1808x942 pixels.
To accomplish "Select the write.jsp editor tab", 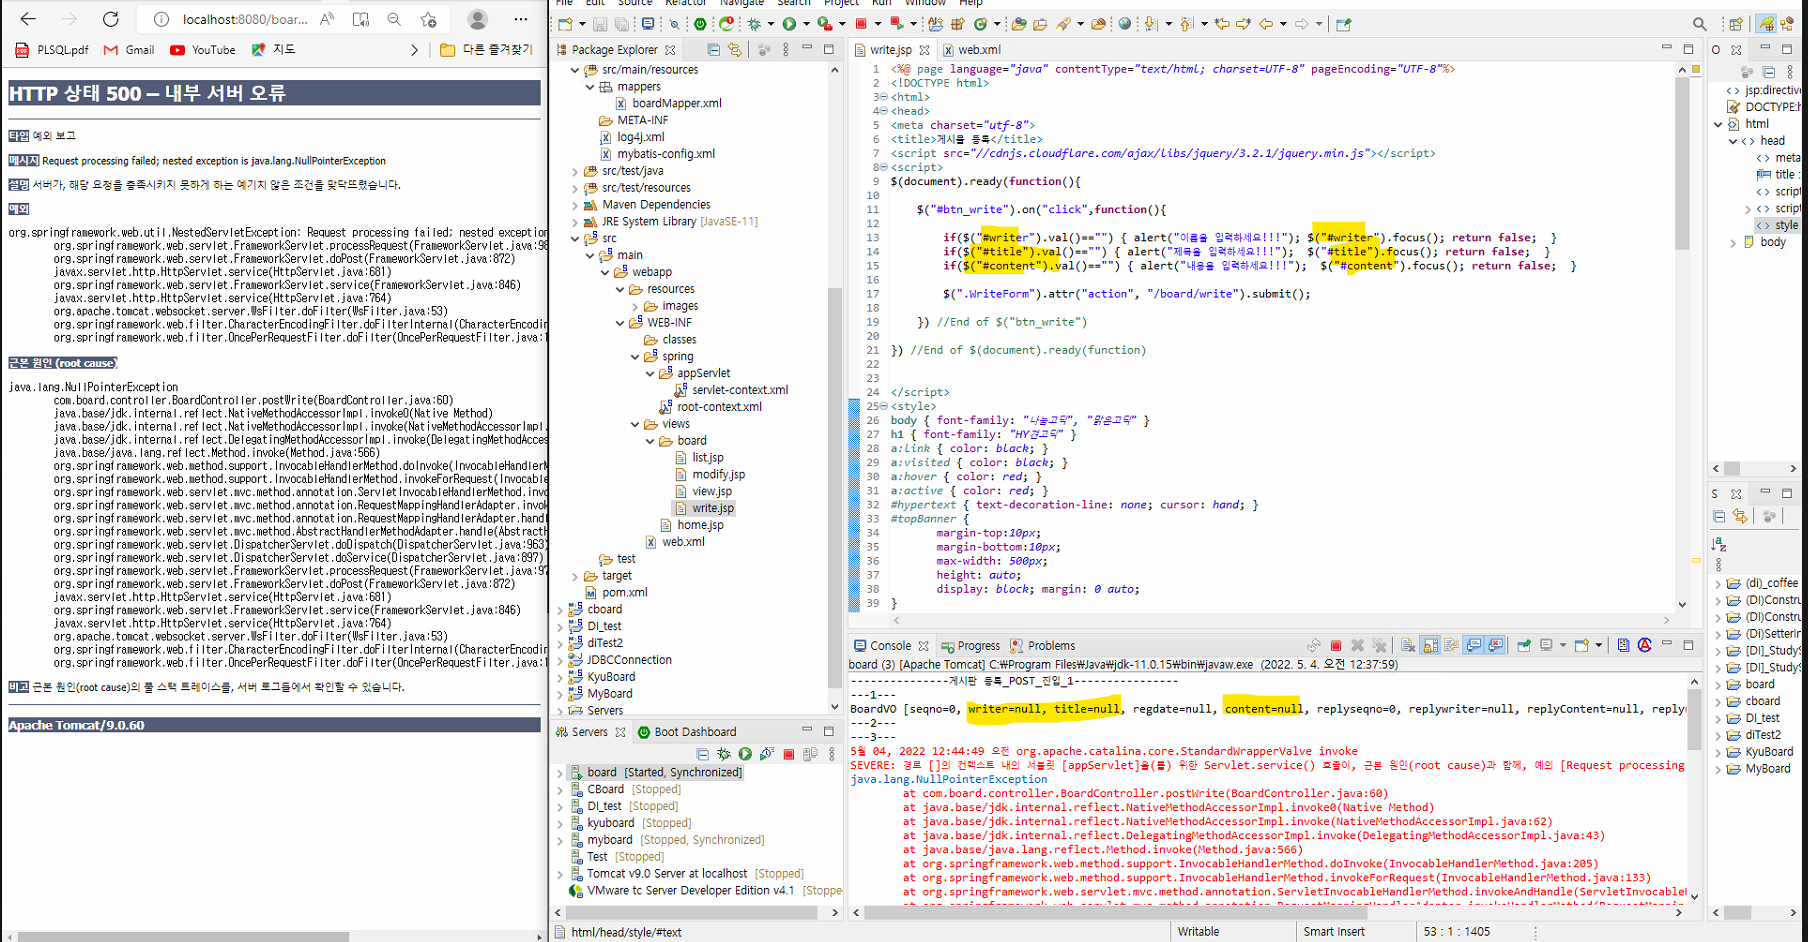I will pos(891,50).
